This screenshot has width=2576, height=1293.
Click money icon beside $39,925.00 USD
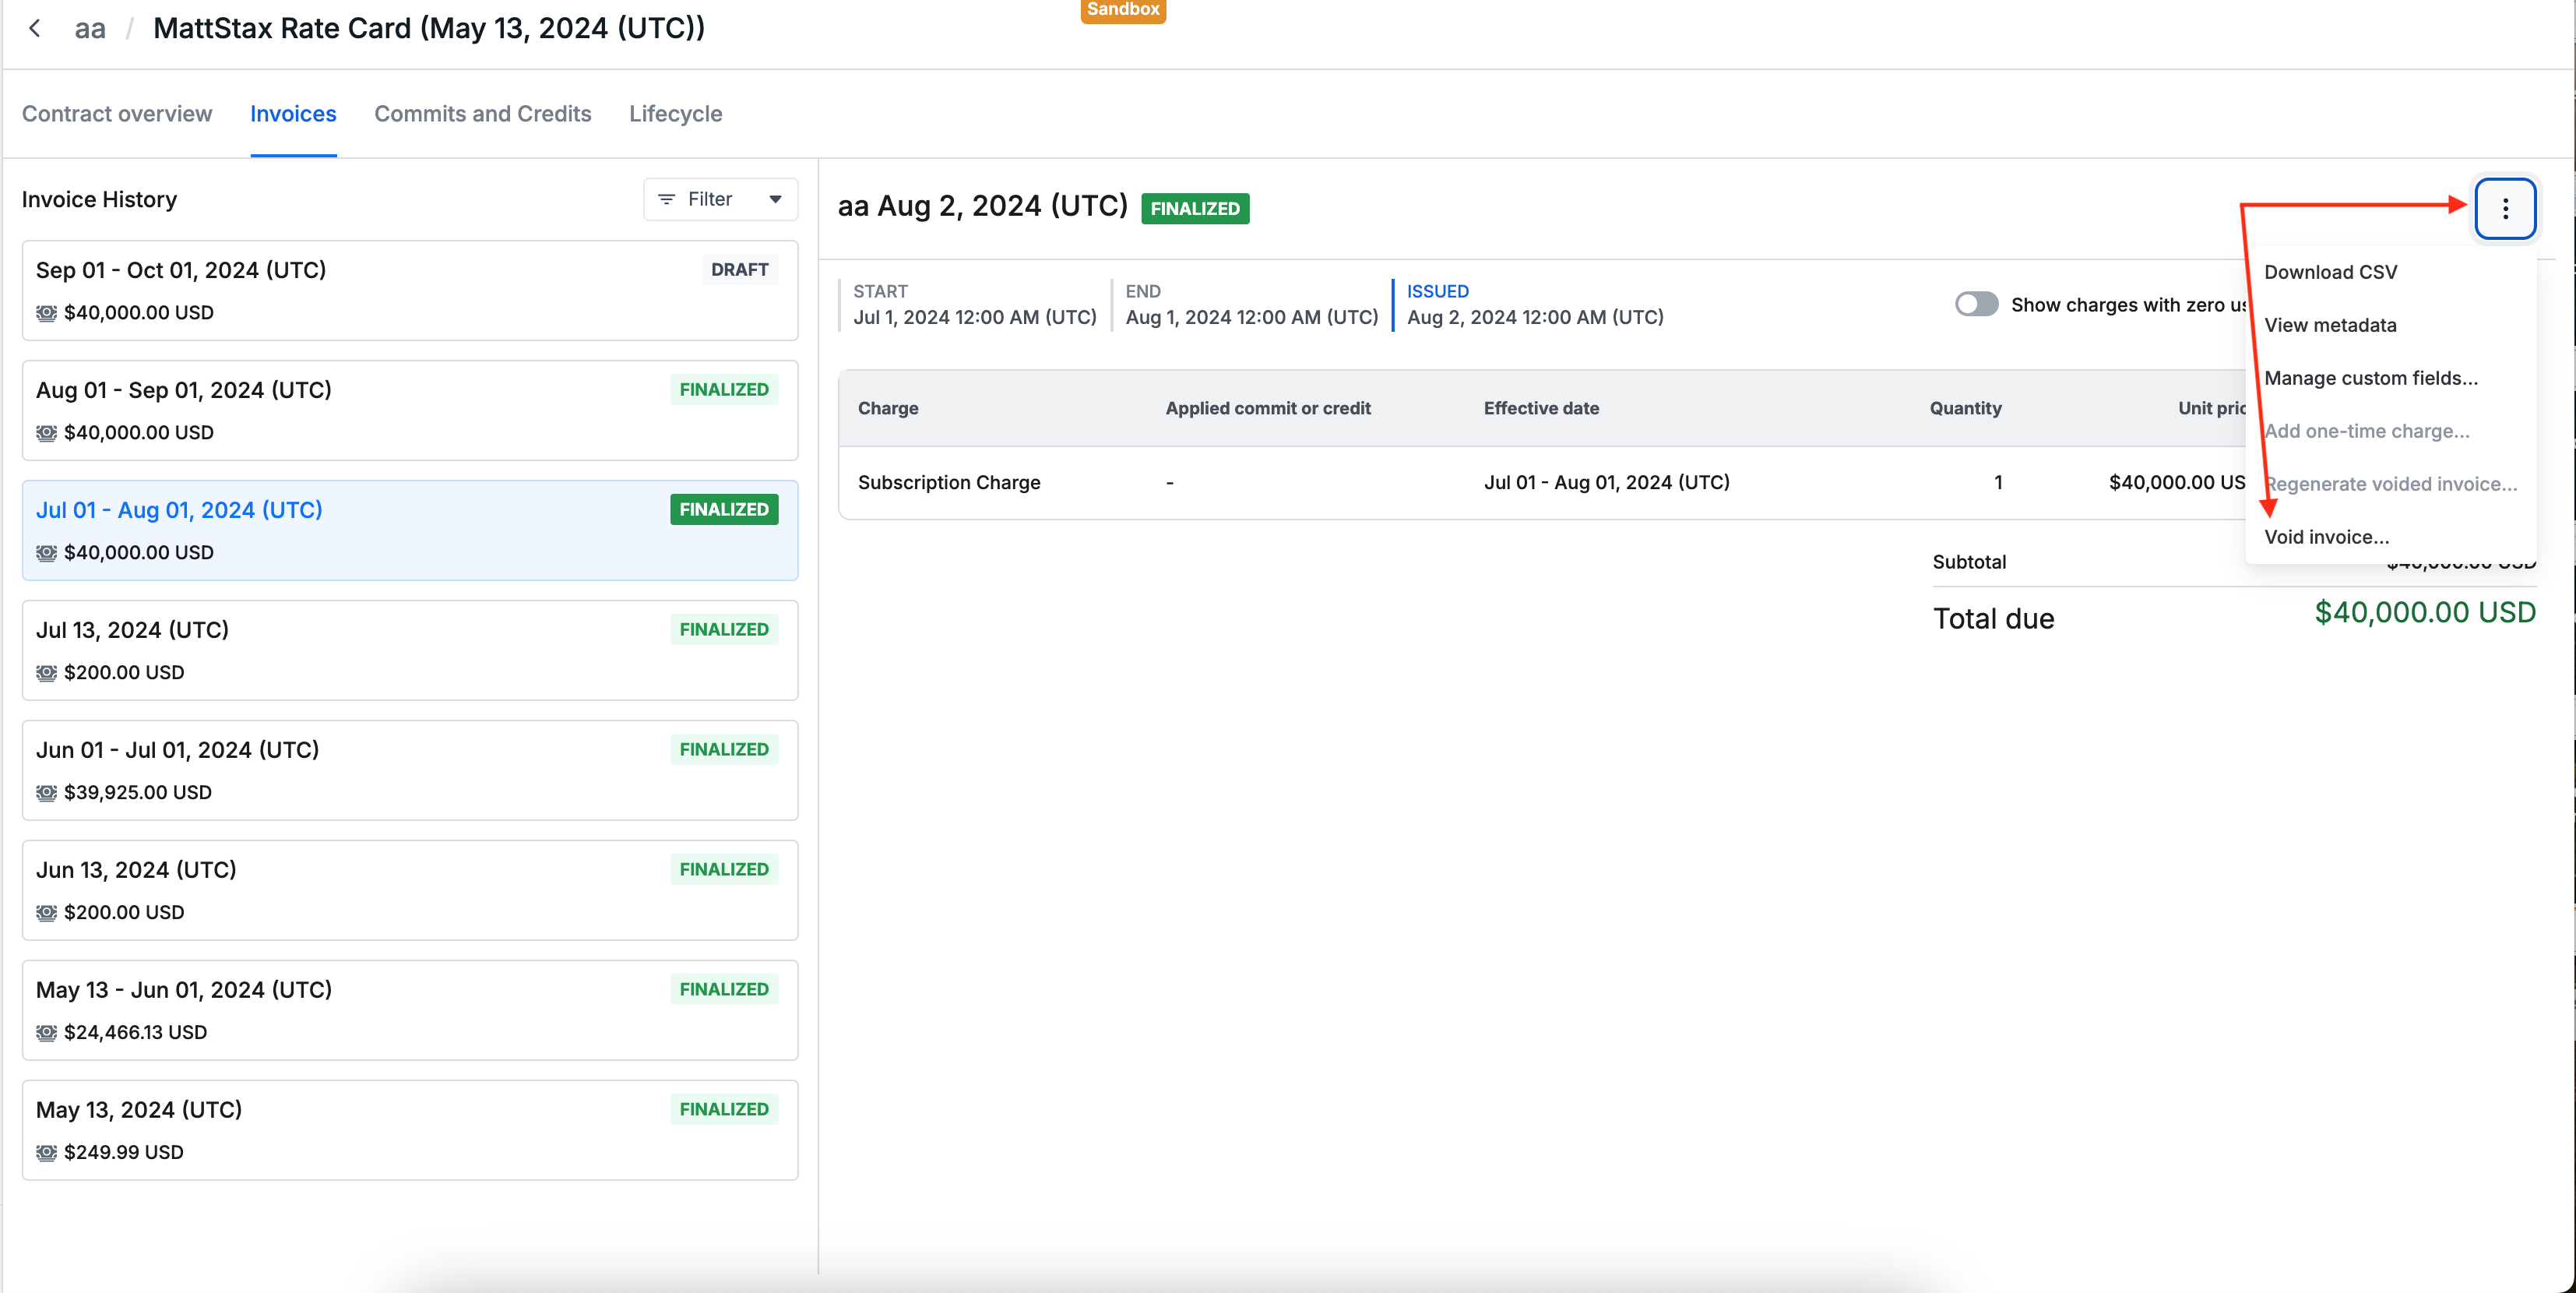pyautogui.click(x=46, y=793)
